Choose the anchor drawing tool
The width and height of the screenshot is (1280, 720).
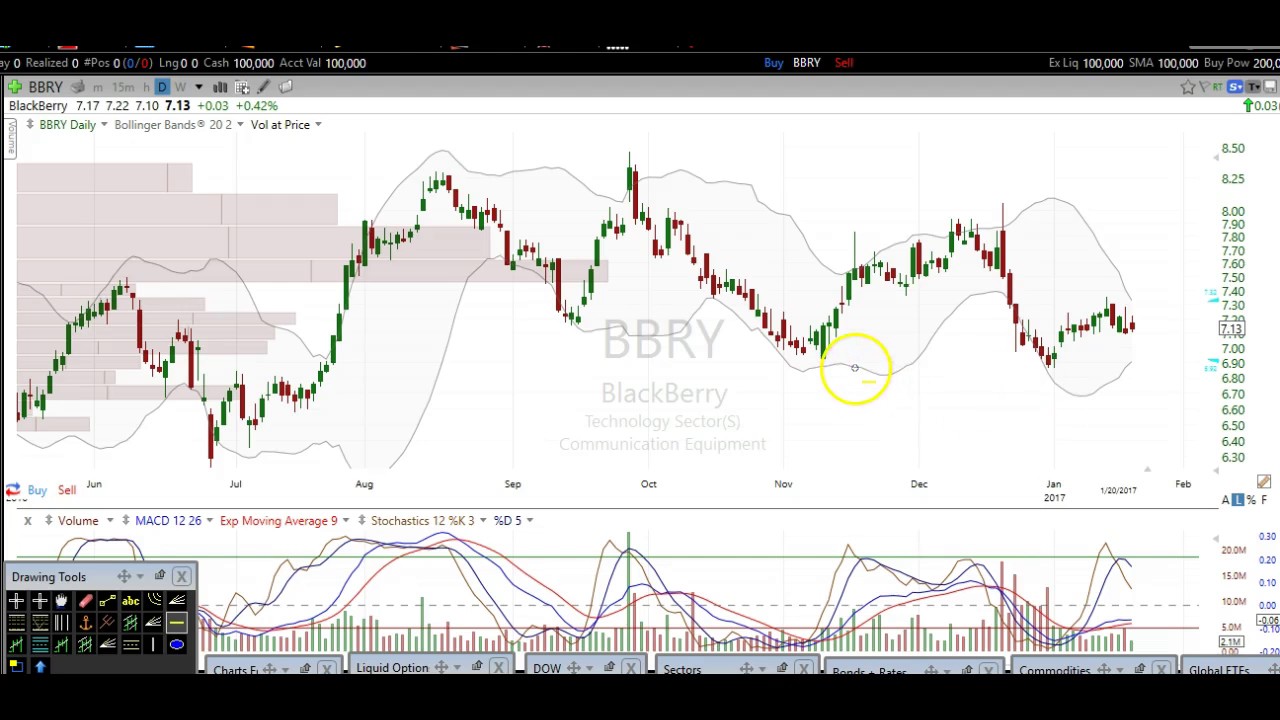pyautogui.click(x=85, y=623)
